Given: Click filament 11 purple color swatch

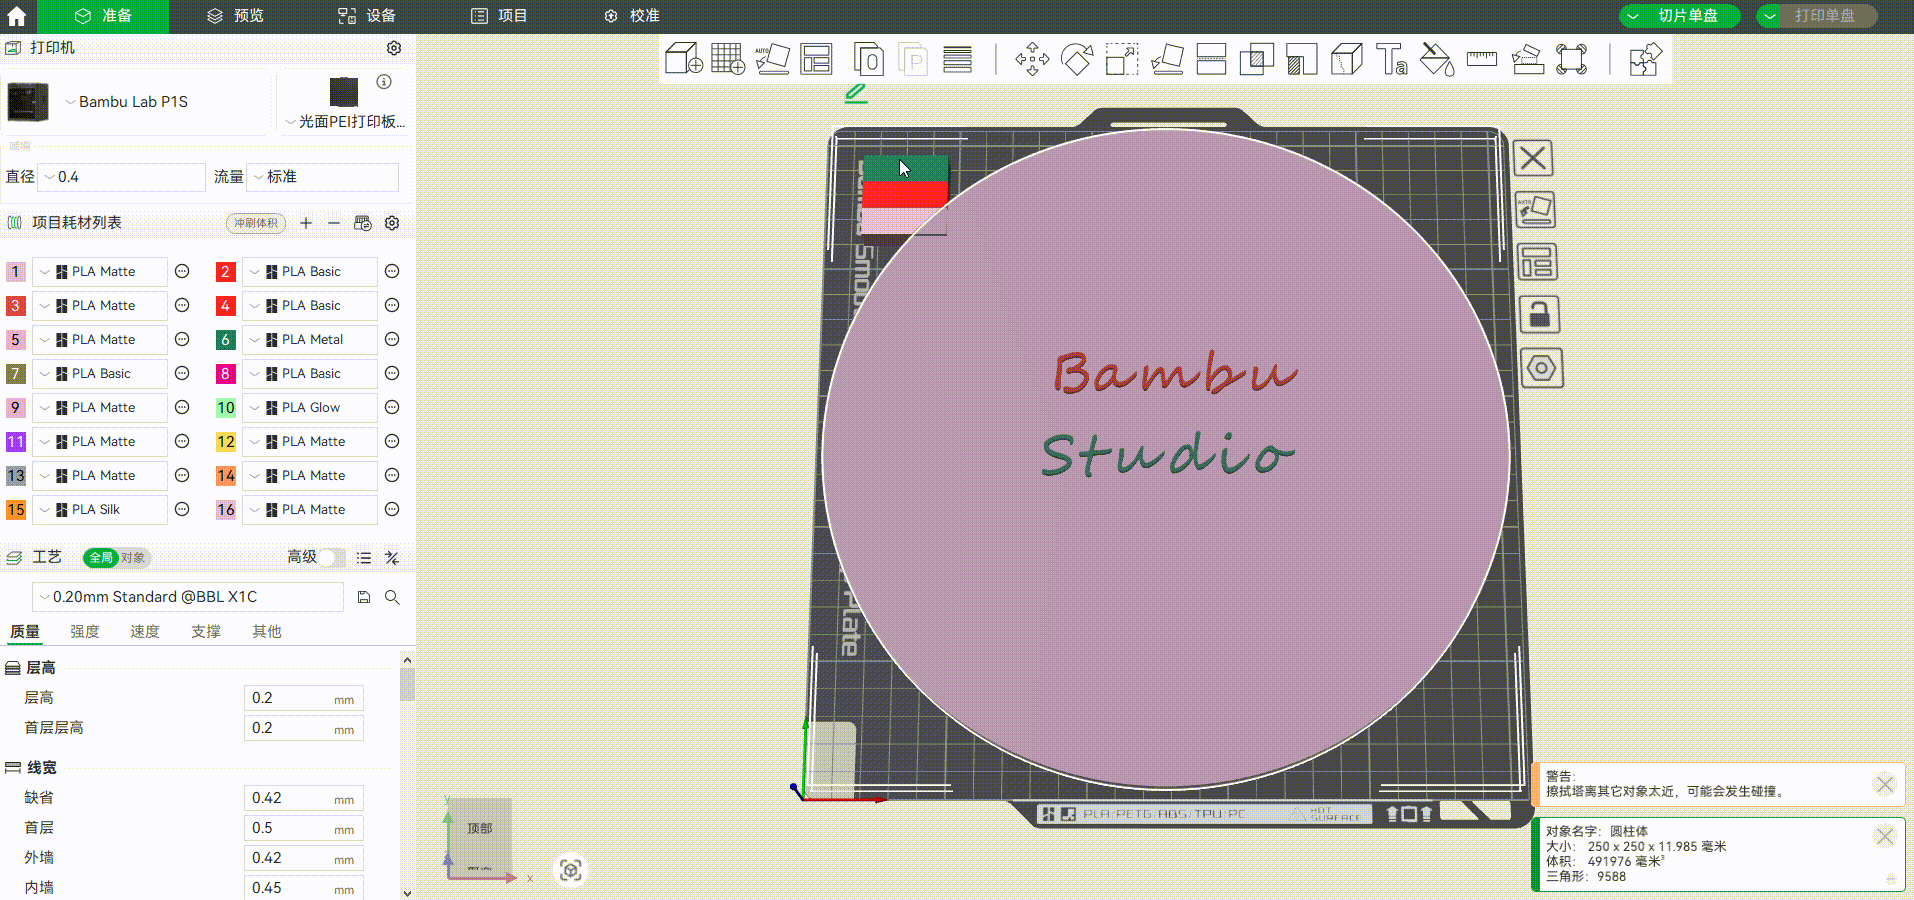Looking at the screenshot, I should click(16, 442).
